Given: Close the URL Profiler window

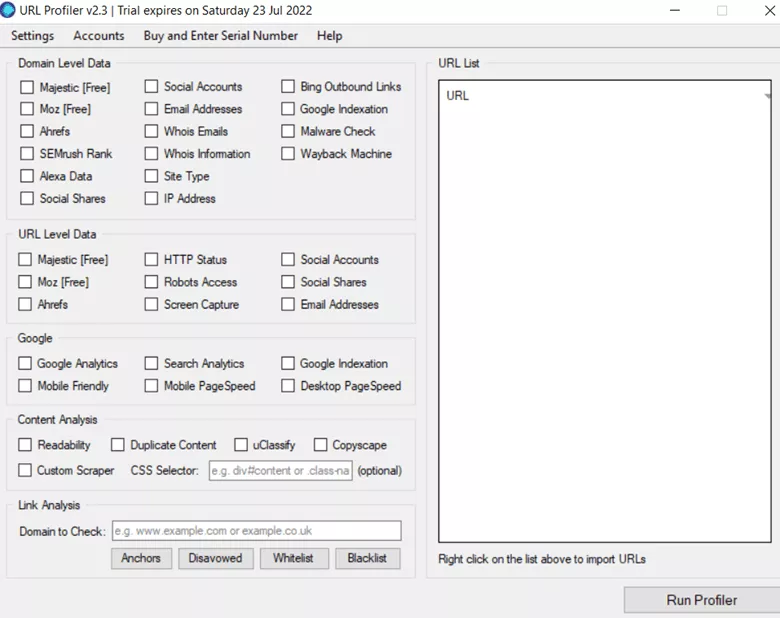Looking at the screenshot, I should coord(770,10).
